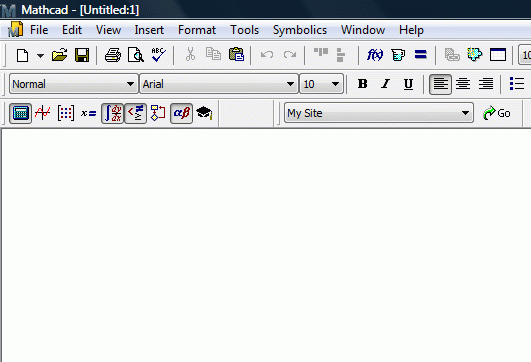Redo the last undone action

coord(290,55)
